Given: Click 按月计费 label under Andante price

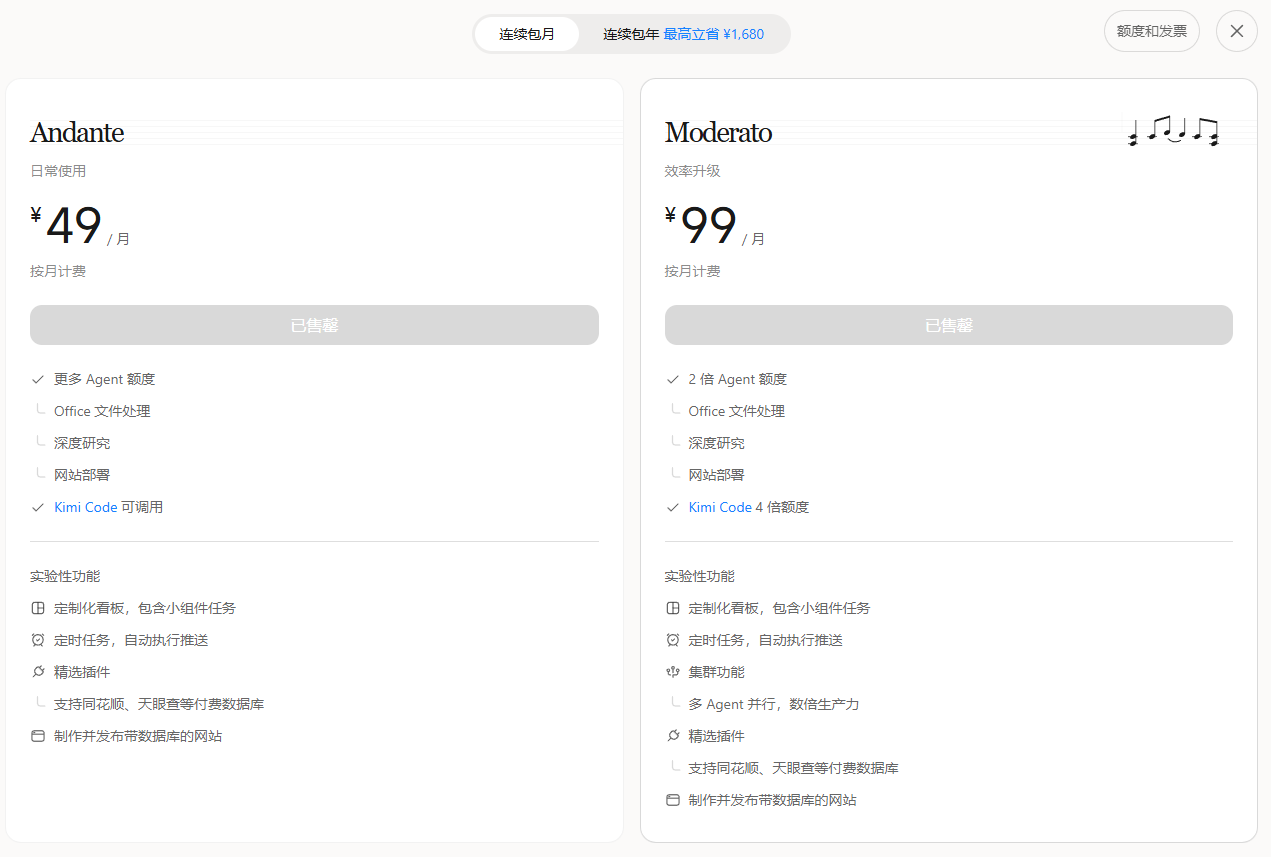Looking at the screenshot, I should click(x=58, y=271).
